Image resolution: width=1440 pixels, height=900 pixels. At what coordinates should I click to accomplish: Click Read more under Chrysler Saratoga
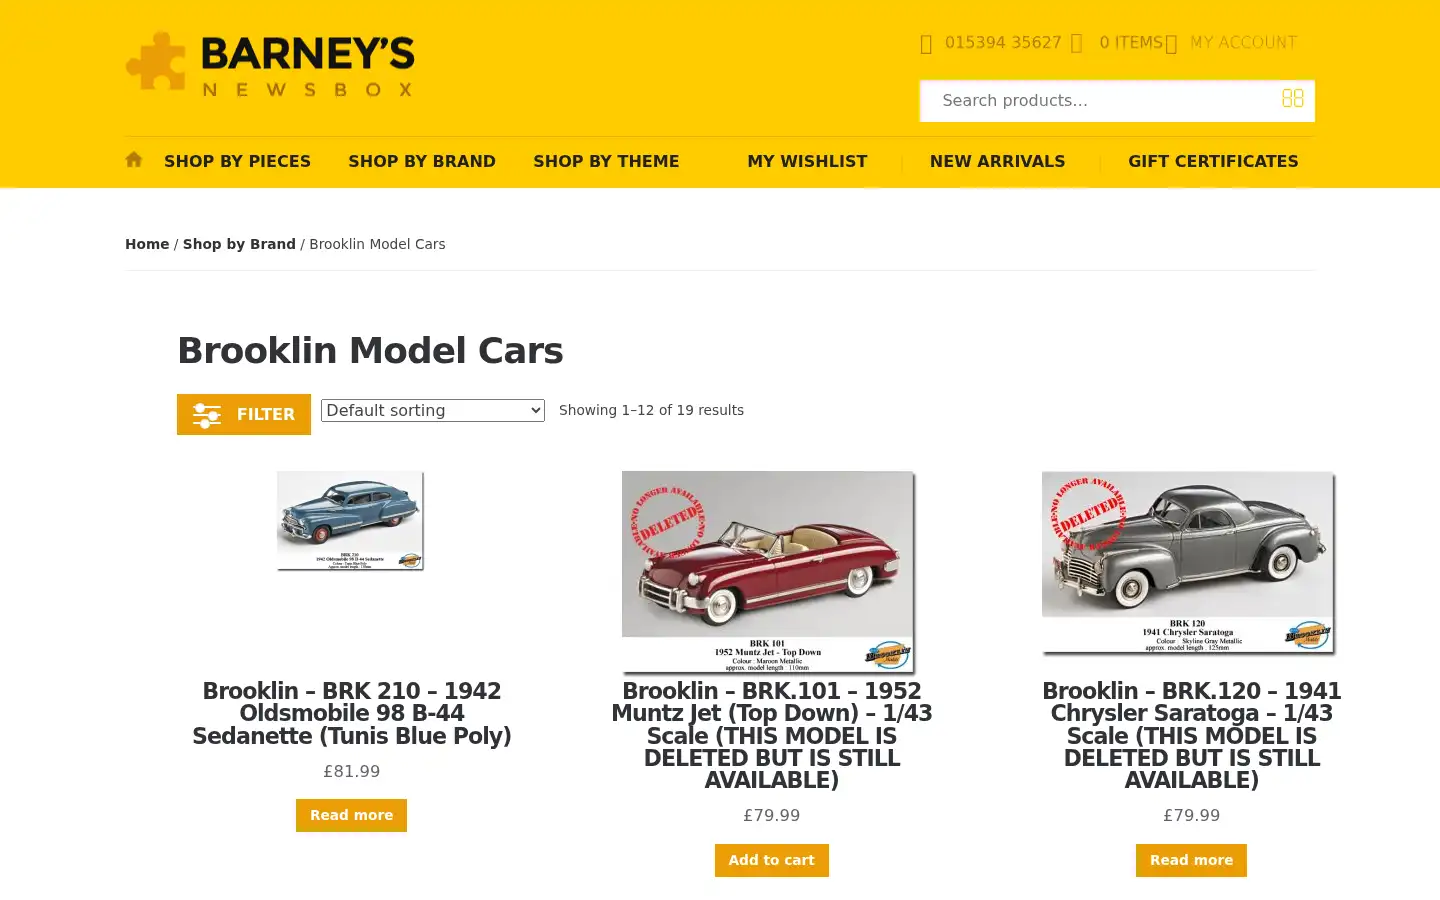pyautogui.click(x=1191, y=860)
